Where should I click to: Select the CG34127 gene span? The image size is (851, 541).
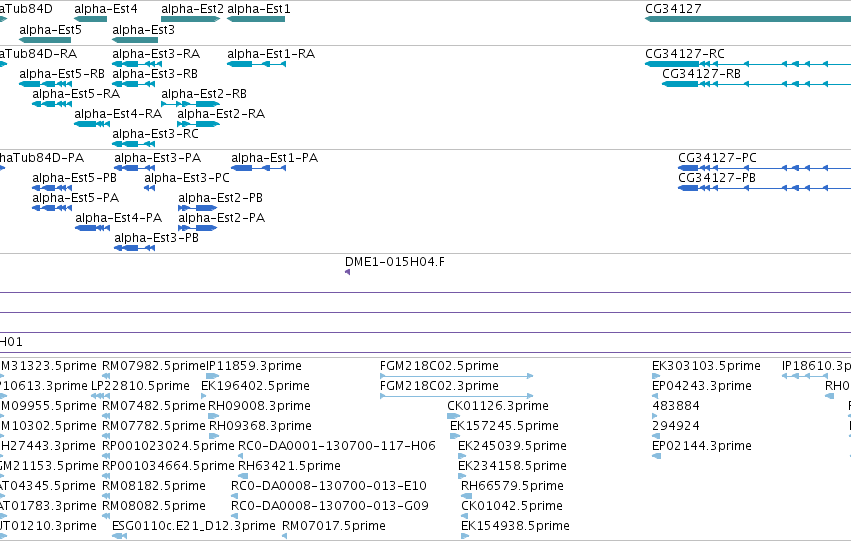tap(748, 19)
